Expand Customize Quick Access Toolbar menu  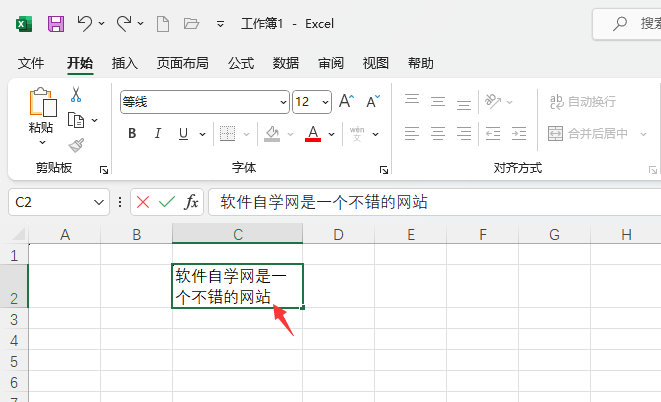220,24
